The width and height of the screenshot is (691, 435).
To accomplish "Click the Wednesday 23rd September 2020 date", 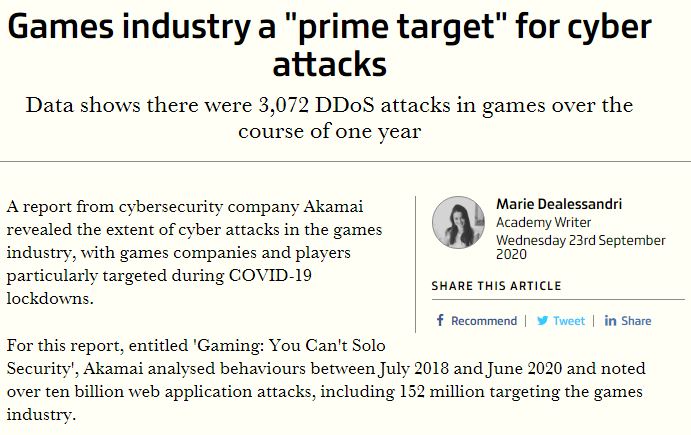I will tap(580, 247).
